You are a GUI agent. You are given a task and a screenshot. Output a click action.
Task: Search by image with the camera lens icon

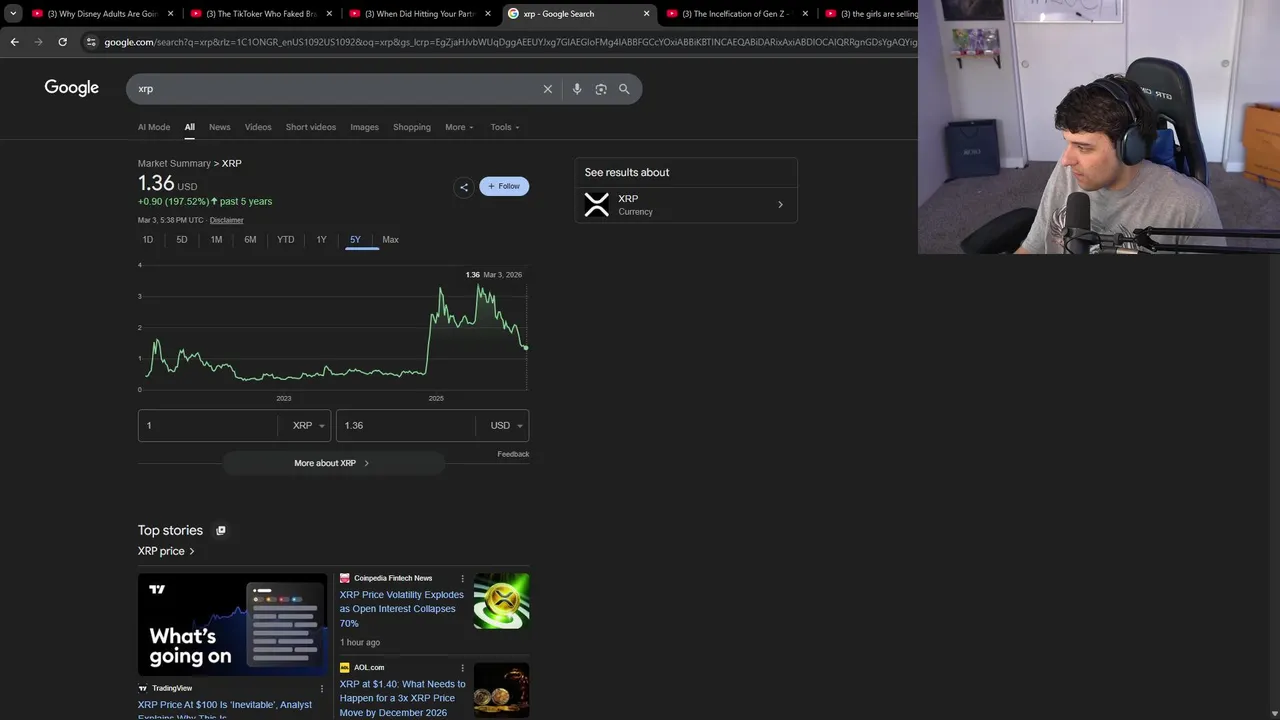[x=601, y=89]
